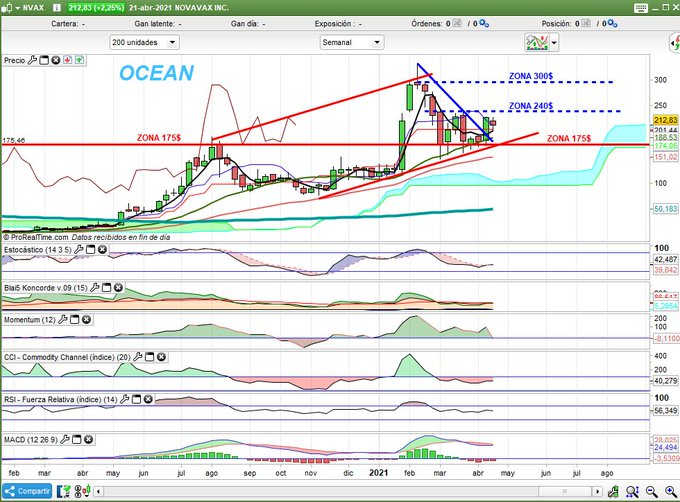Open RSI Fuerza Relativa settings wrench

[124, 399]
